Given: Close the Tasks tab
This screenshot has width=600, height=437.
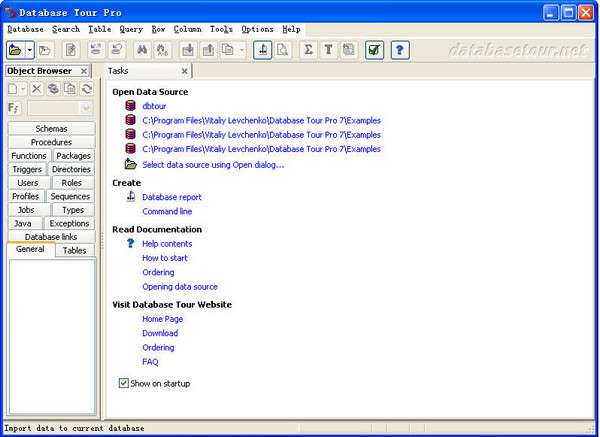Looking at the screenshot, I should tap(184, 71).
